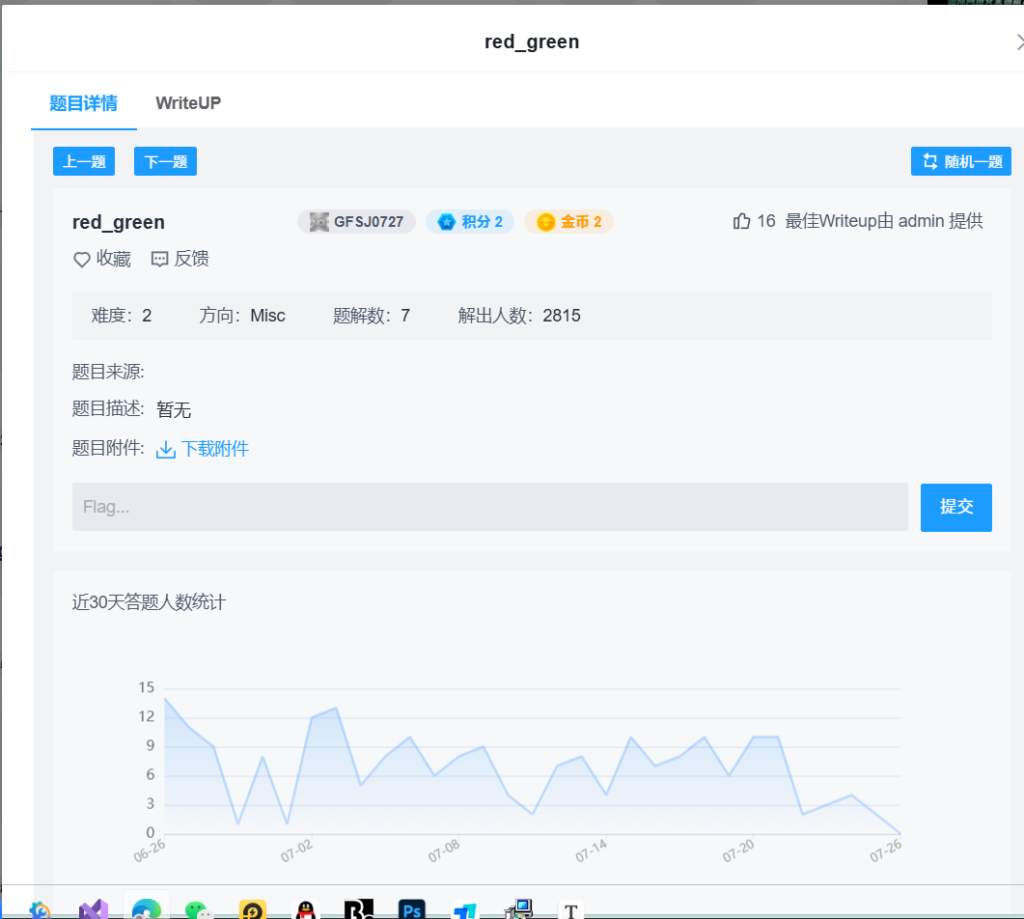The image size is (1024, 919).
Task: Click the heart 收藏 favorite icon
Action: 82,259
